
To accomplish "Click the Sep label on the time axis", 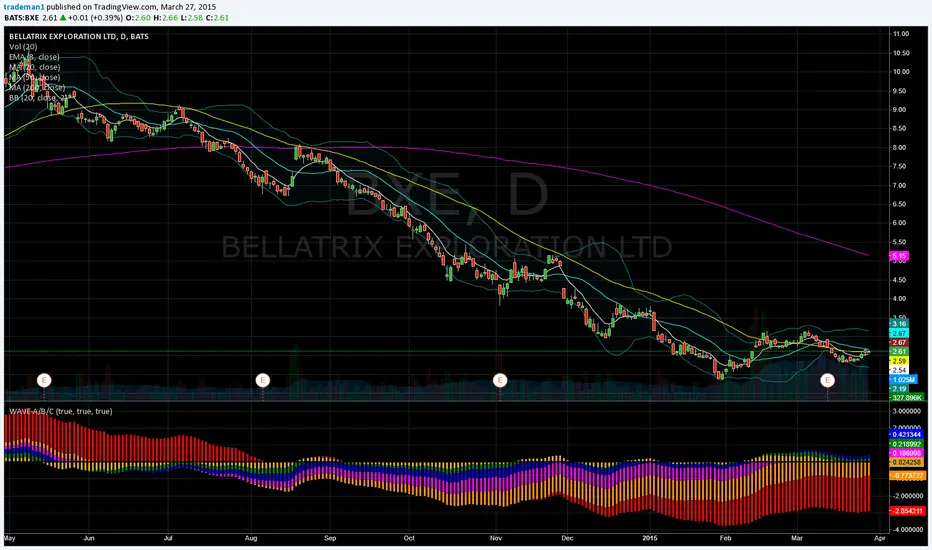I will point(330,538).
